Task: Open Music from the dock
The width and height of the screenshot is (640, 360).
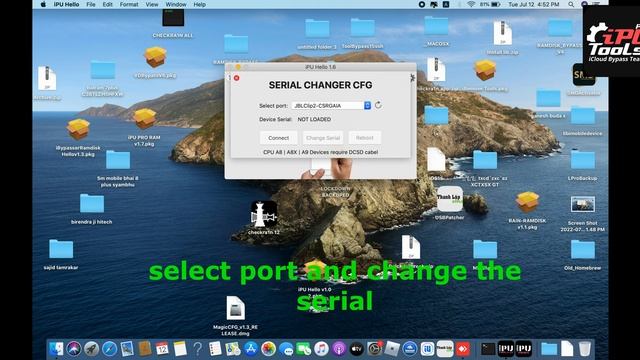Action: [321, 349]
